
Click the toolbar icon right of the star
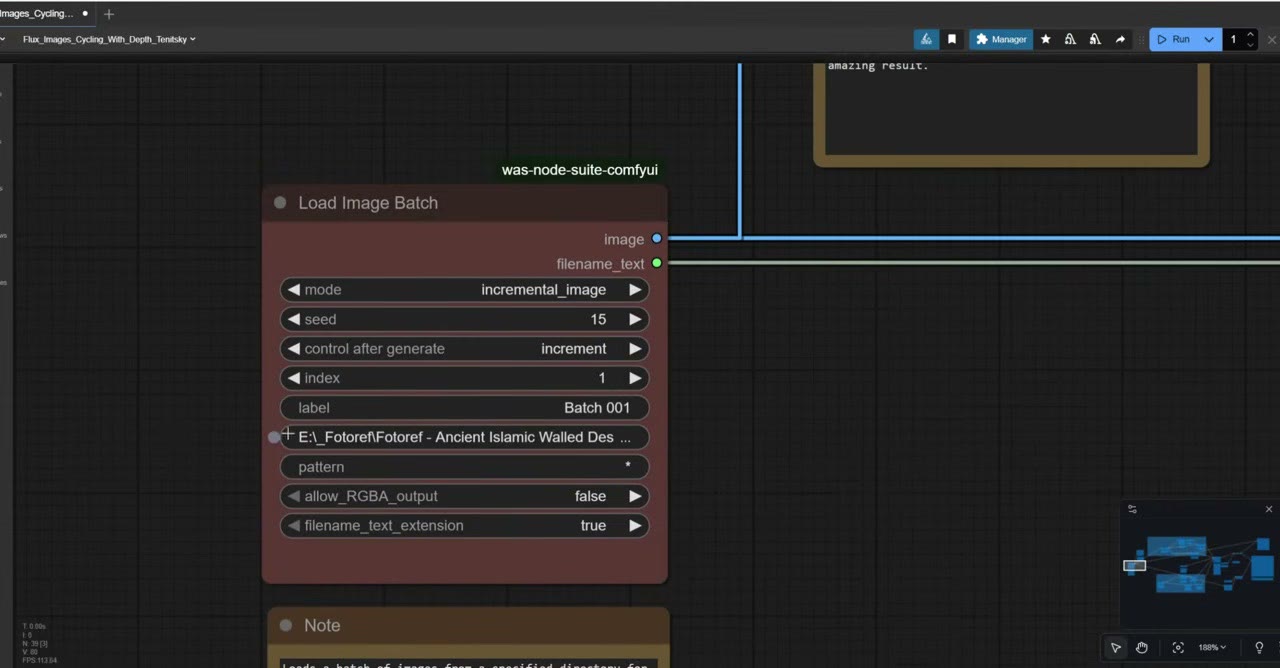point(1071,39)
